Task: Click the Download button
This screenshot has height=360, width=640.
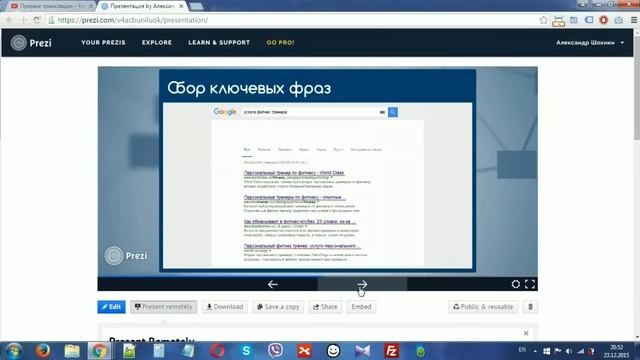Action: point(224,307)
